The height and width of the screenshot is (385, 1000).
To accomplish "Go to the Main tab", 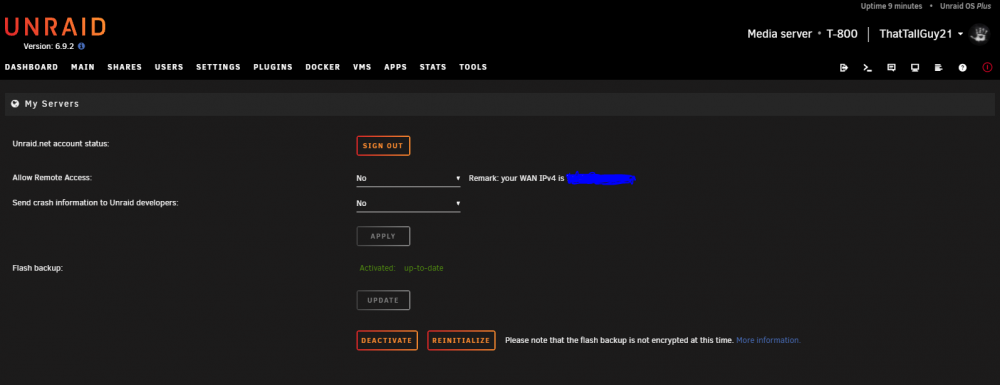I will pyautogui.click(x=83, y=67).
